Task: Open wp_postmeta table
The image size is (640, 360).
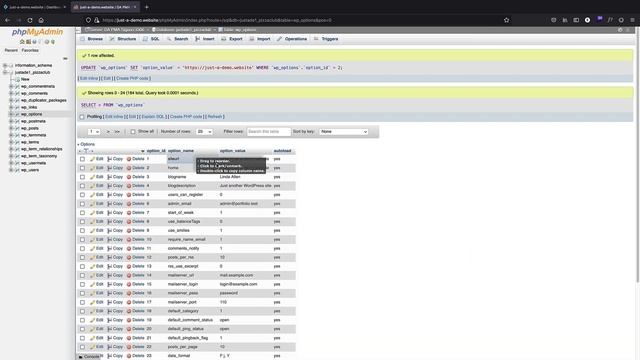Action: [x=33, y=121]
